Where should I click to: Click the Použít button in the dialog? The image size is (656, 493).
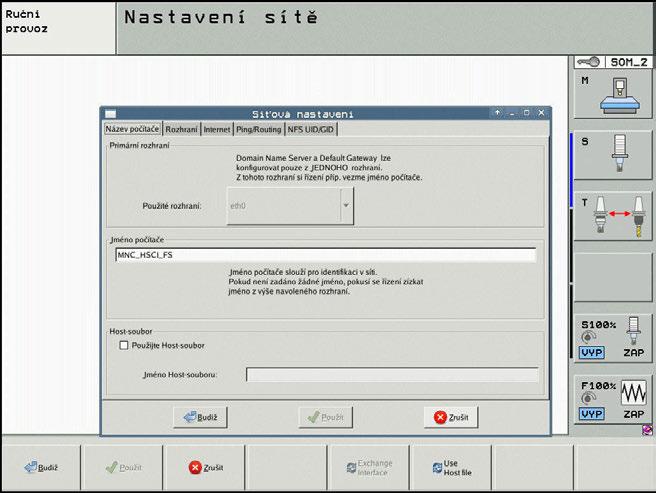(x=325, y=417)
